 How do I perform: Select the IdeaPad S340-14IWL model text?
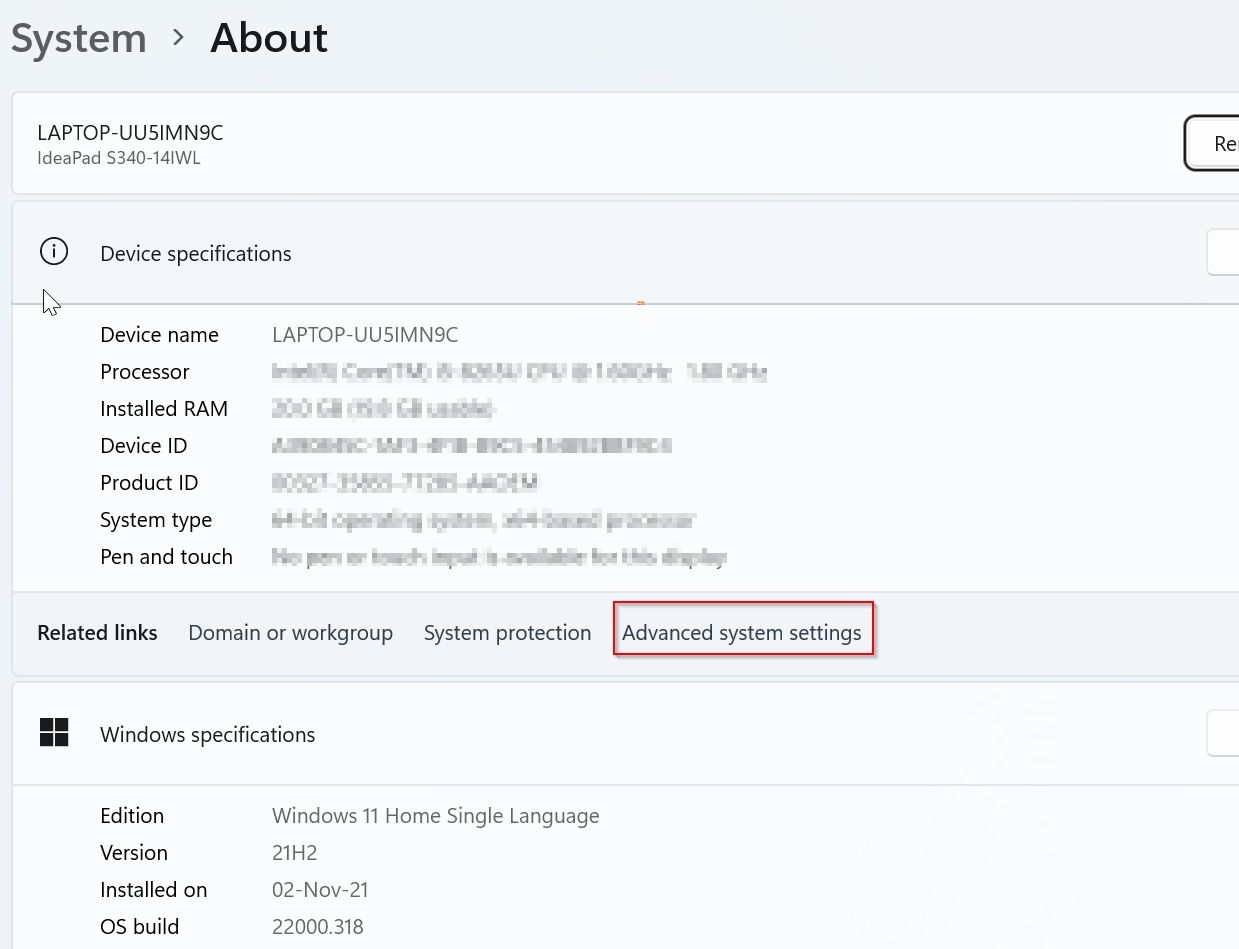(119, 158)
